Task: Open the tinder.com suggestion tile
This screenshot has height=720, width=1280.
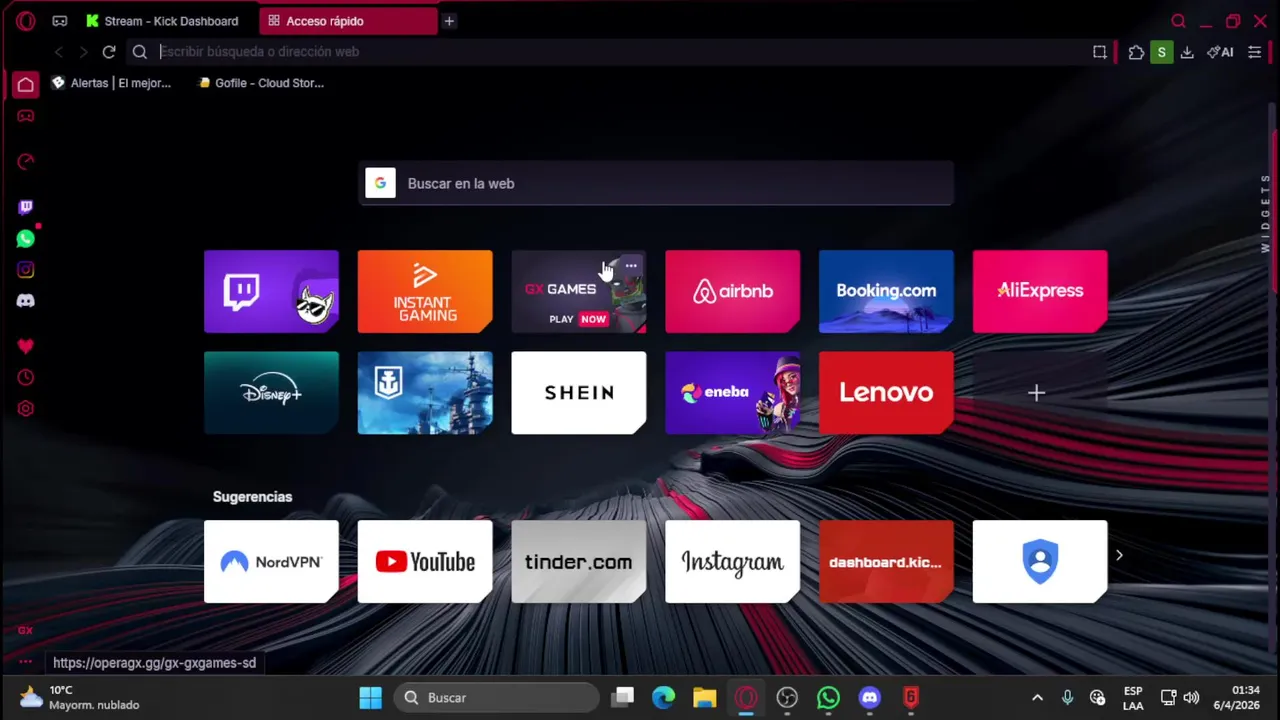Action: [x=579, y=562]
